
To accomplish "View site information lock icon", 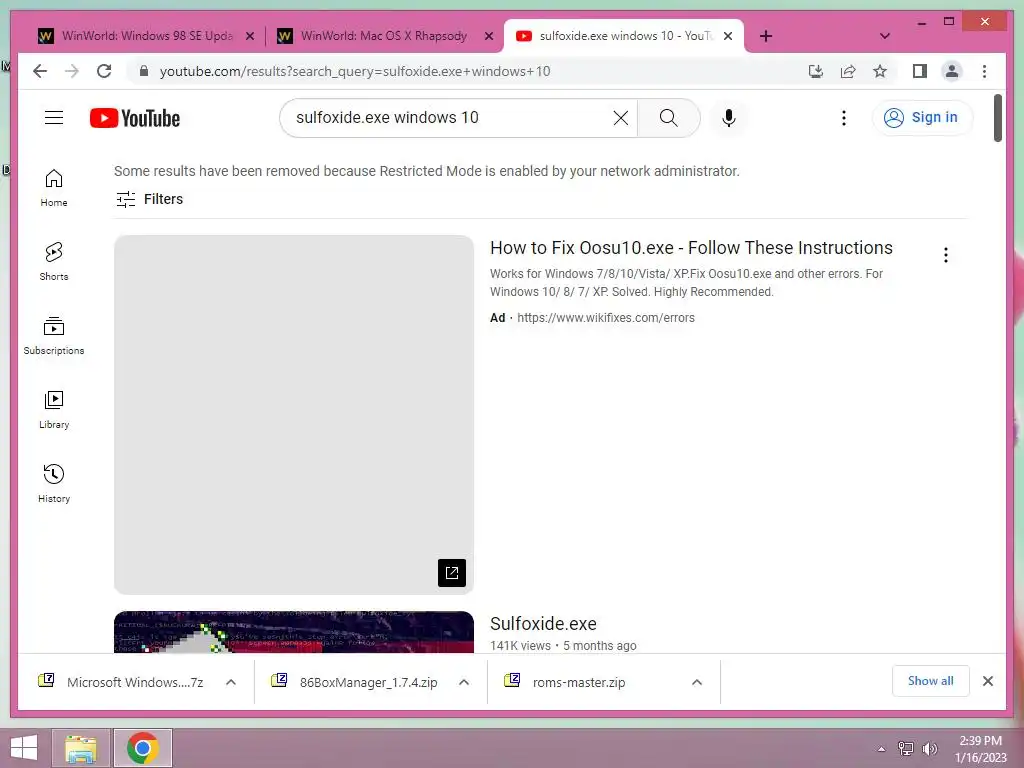I will coord(144,71).
